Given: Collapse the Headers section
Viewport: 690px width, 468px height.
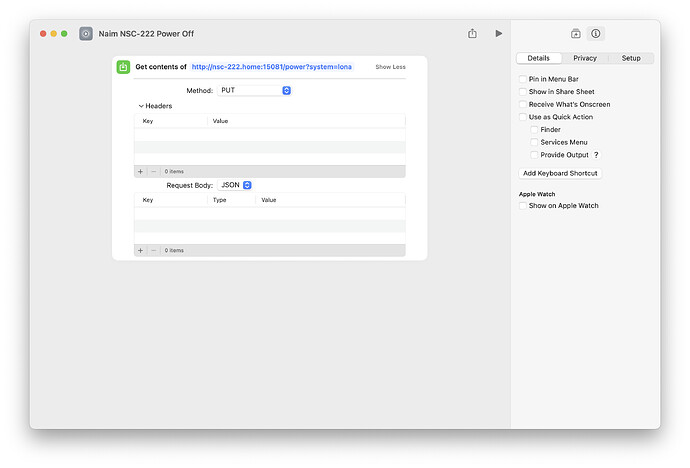Looking at the screenshot, I should [x=141, y=106].
